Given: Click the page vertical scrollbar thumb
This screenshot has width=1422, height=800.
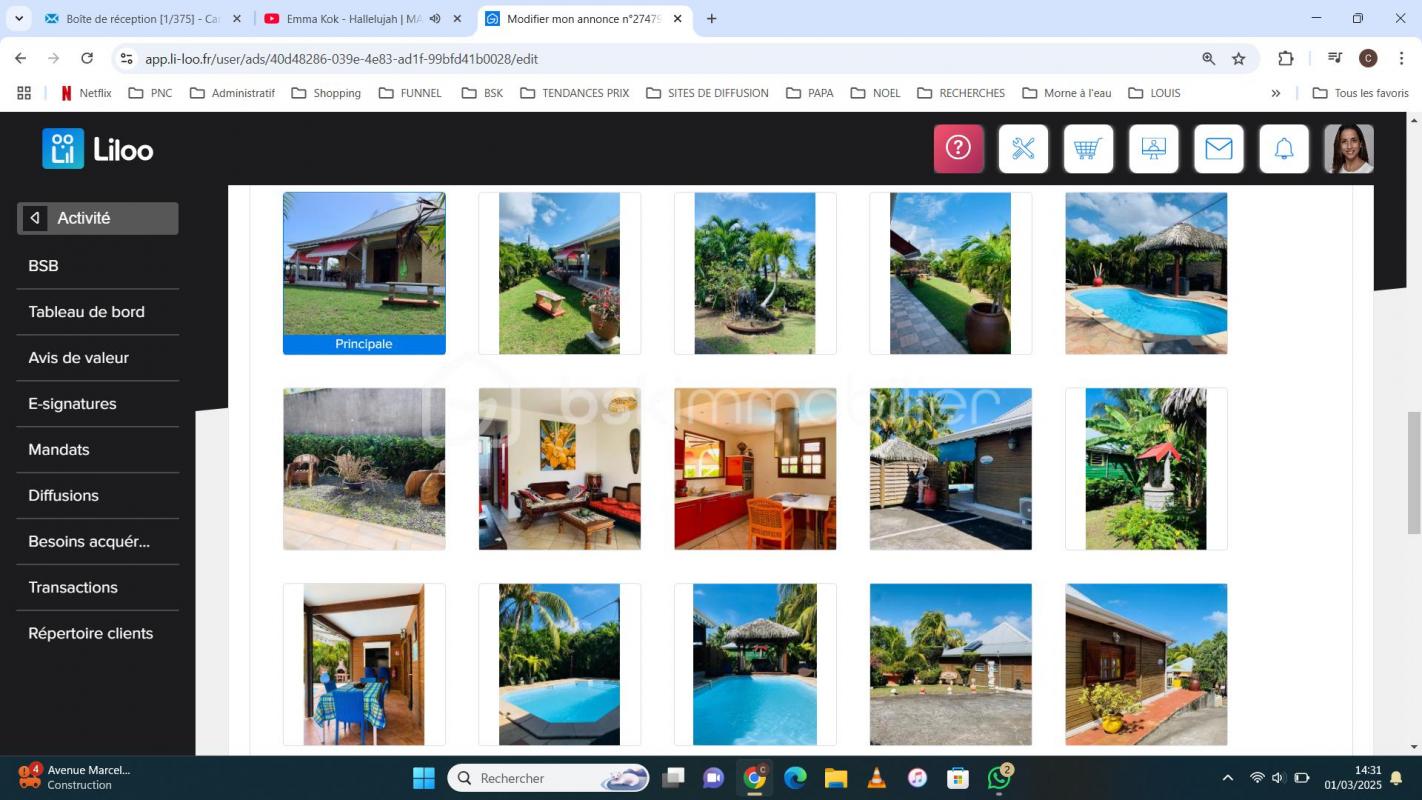Looking at the screenshot, I should [1413, 472].
